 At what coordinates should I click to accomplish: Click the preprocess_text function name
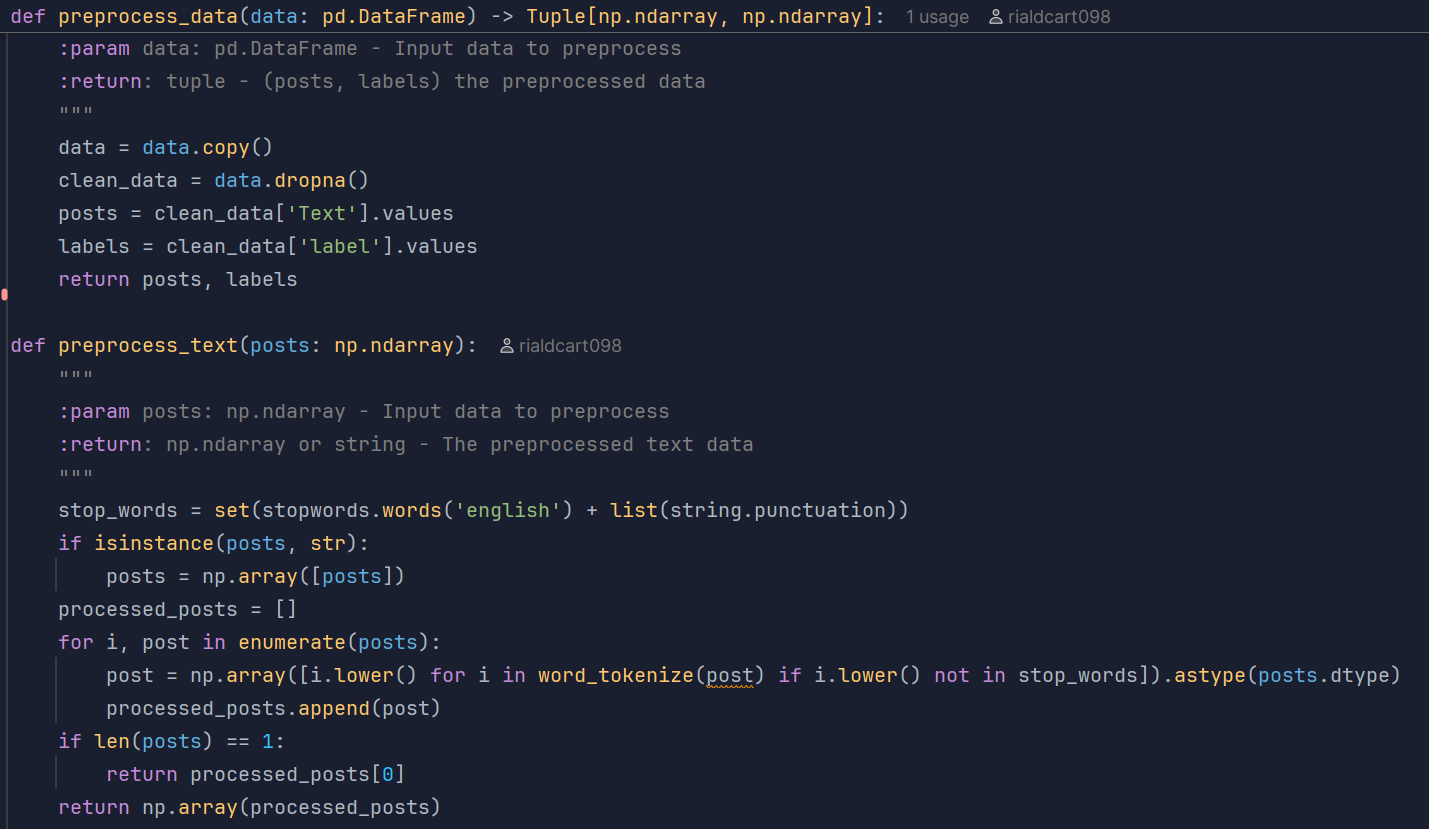(x=148, y=345)
